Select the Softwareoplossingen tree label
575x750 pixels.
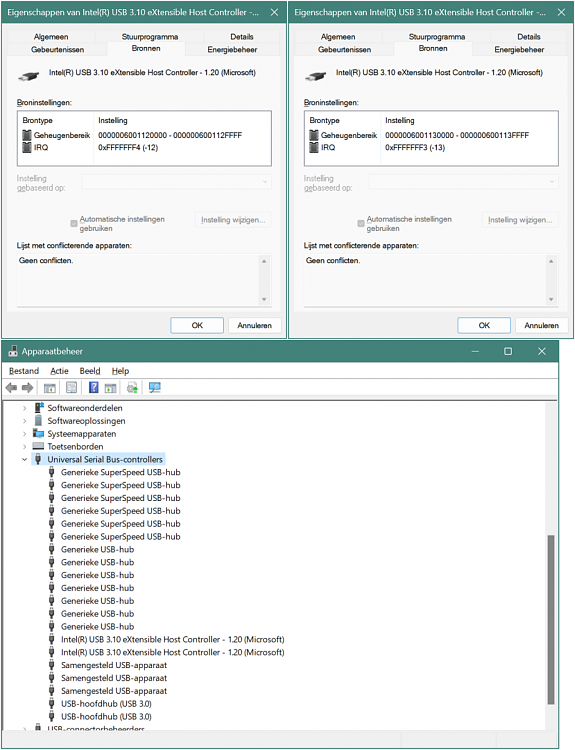tap(86, 421)
